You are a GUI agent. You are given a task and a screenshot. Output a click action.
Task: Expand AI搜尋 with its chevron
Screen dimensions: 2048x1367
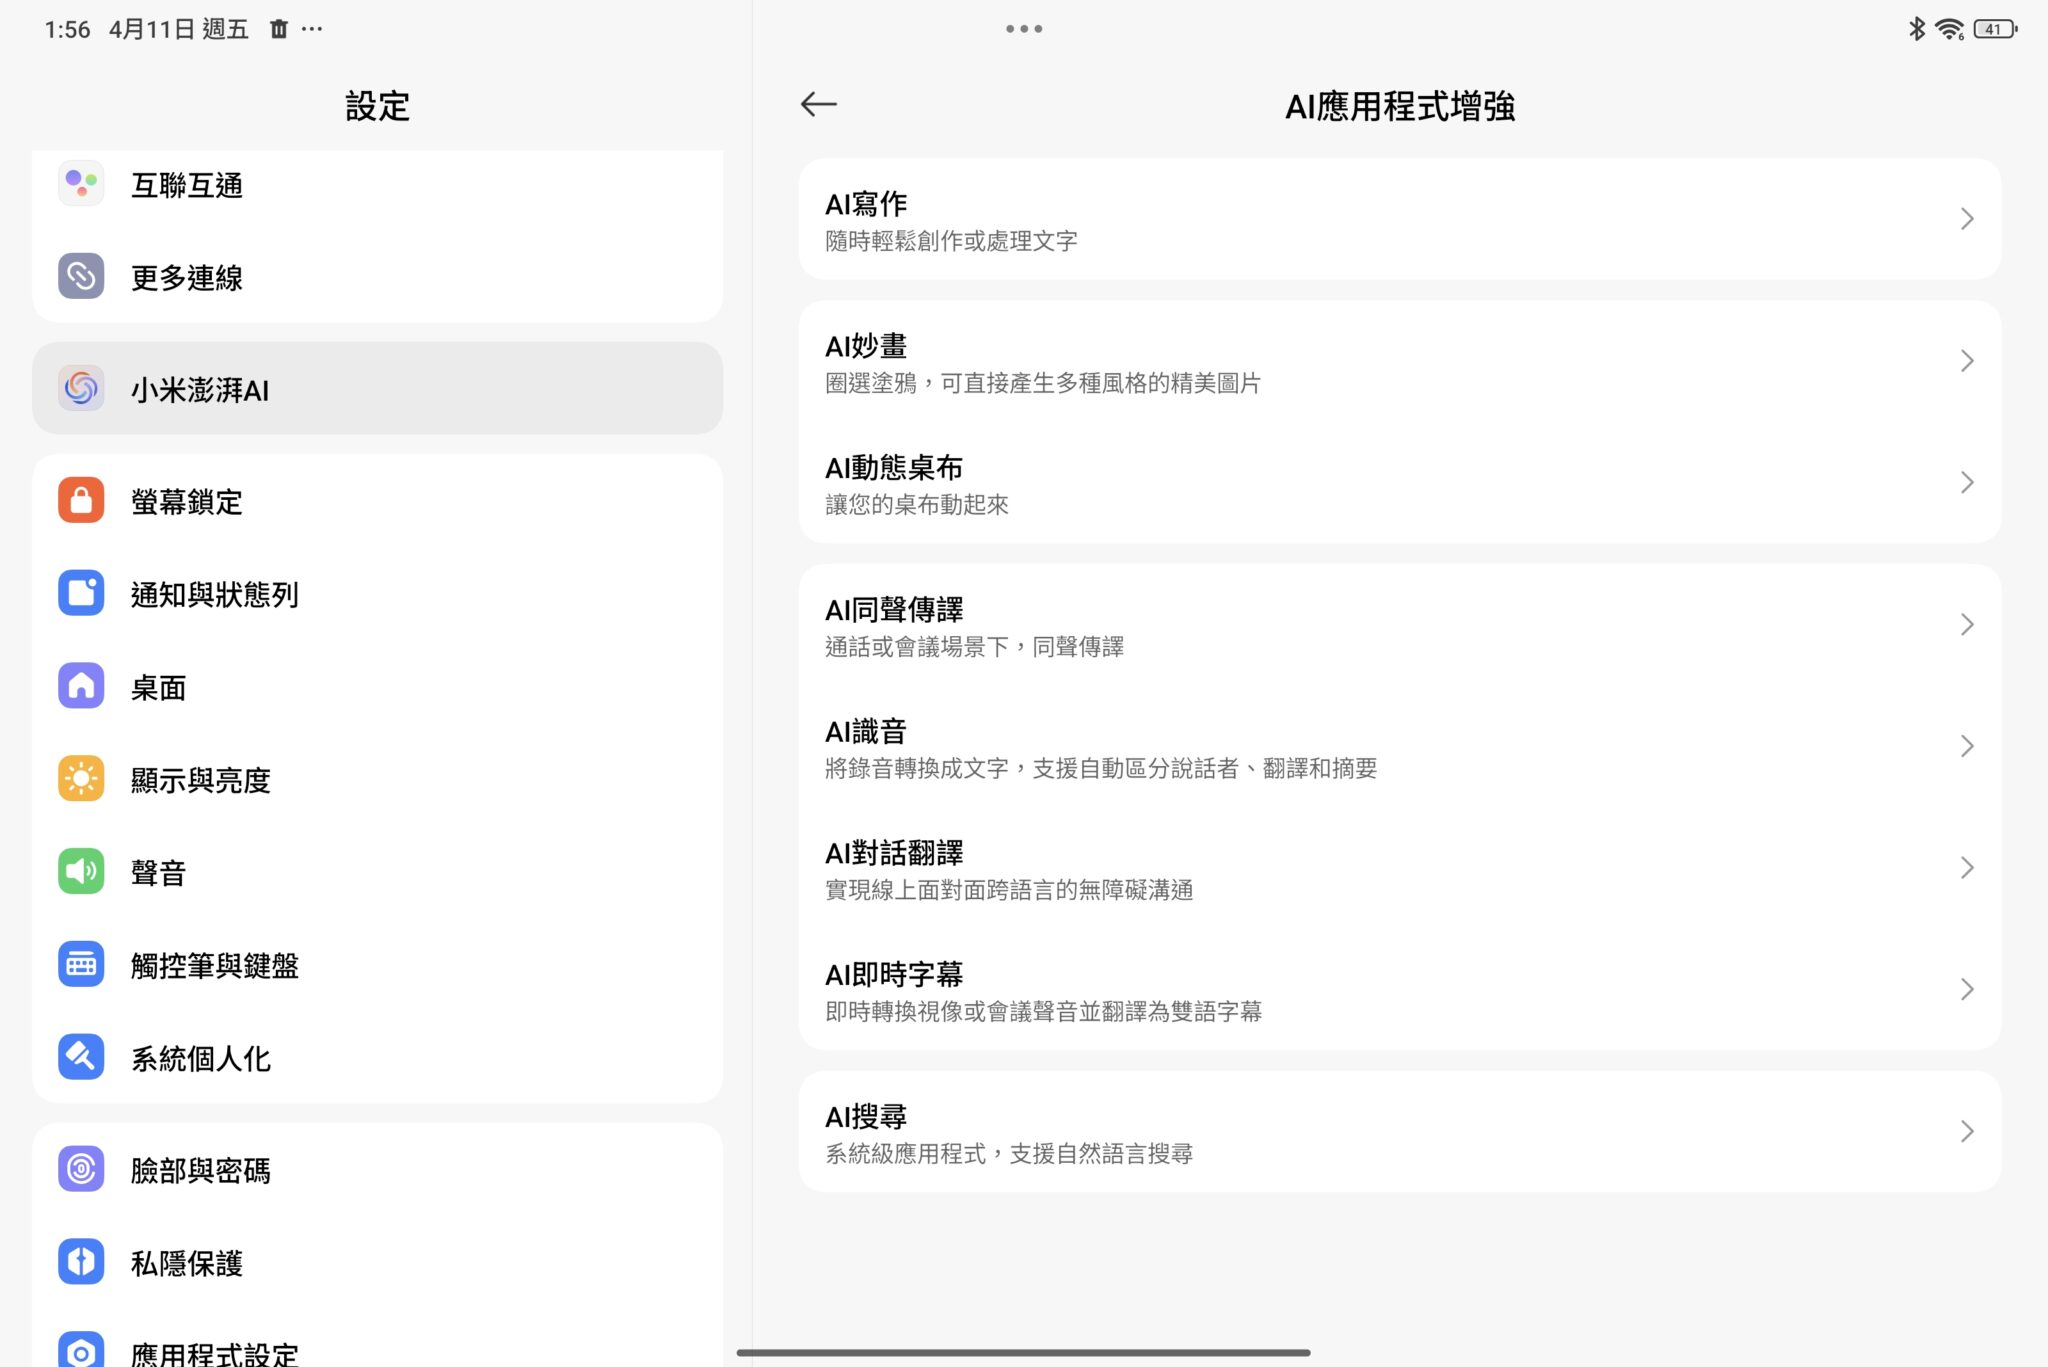tap(1966, 1131)
